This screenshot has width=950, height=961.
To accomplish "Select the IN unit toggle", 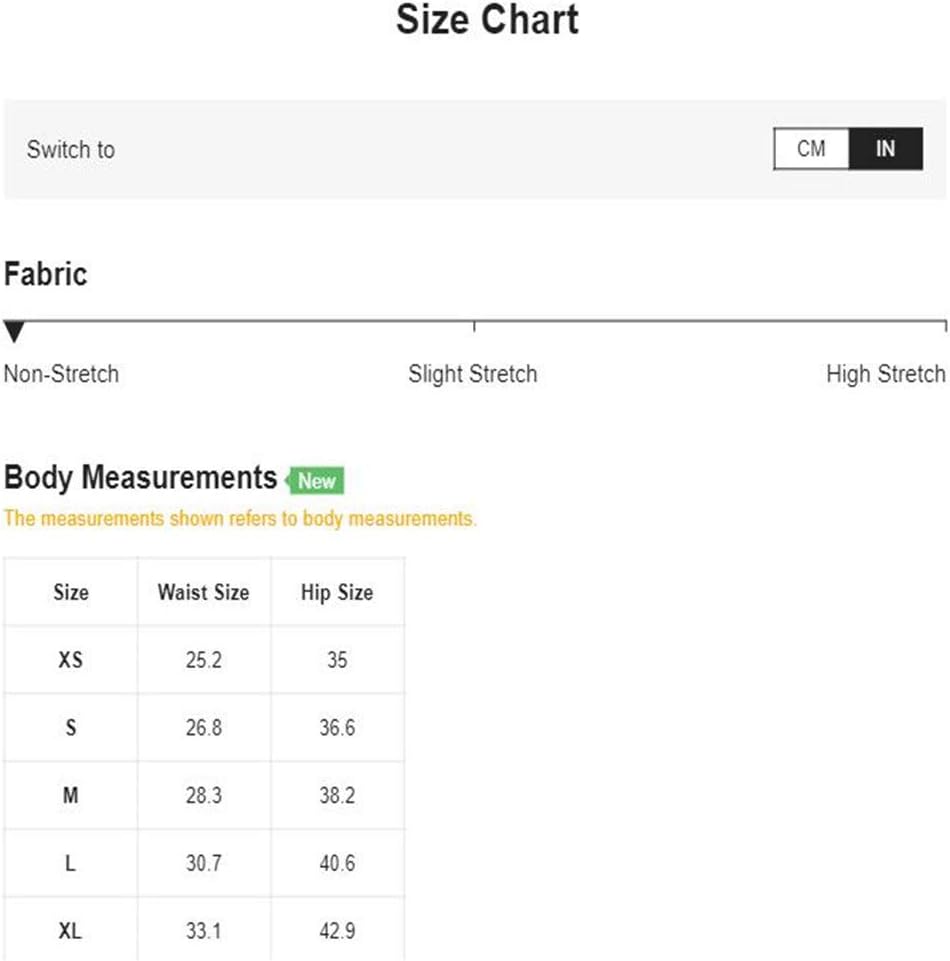I will (x=886, y=148).
